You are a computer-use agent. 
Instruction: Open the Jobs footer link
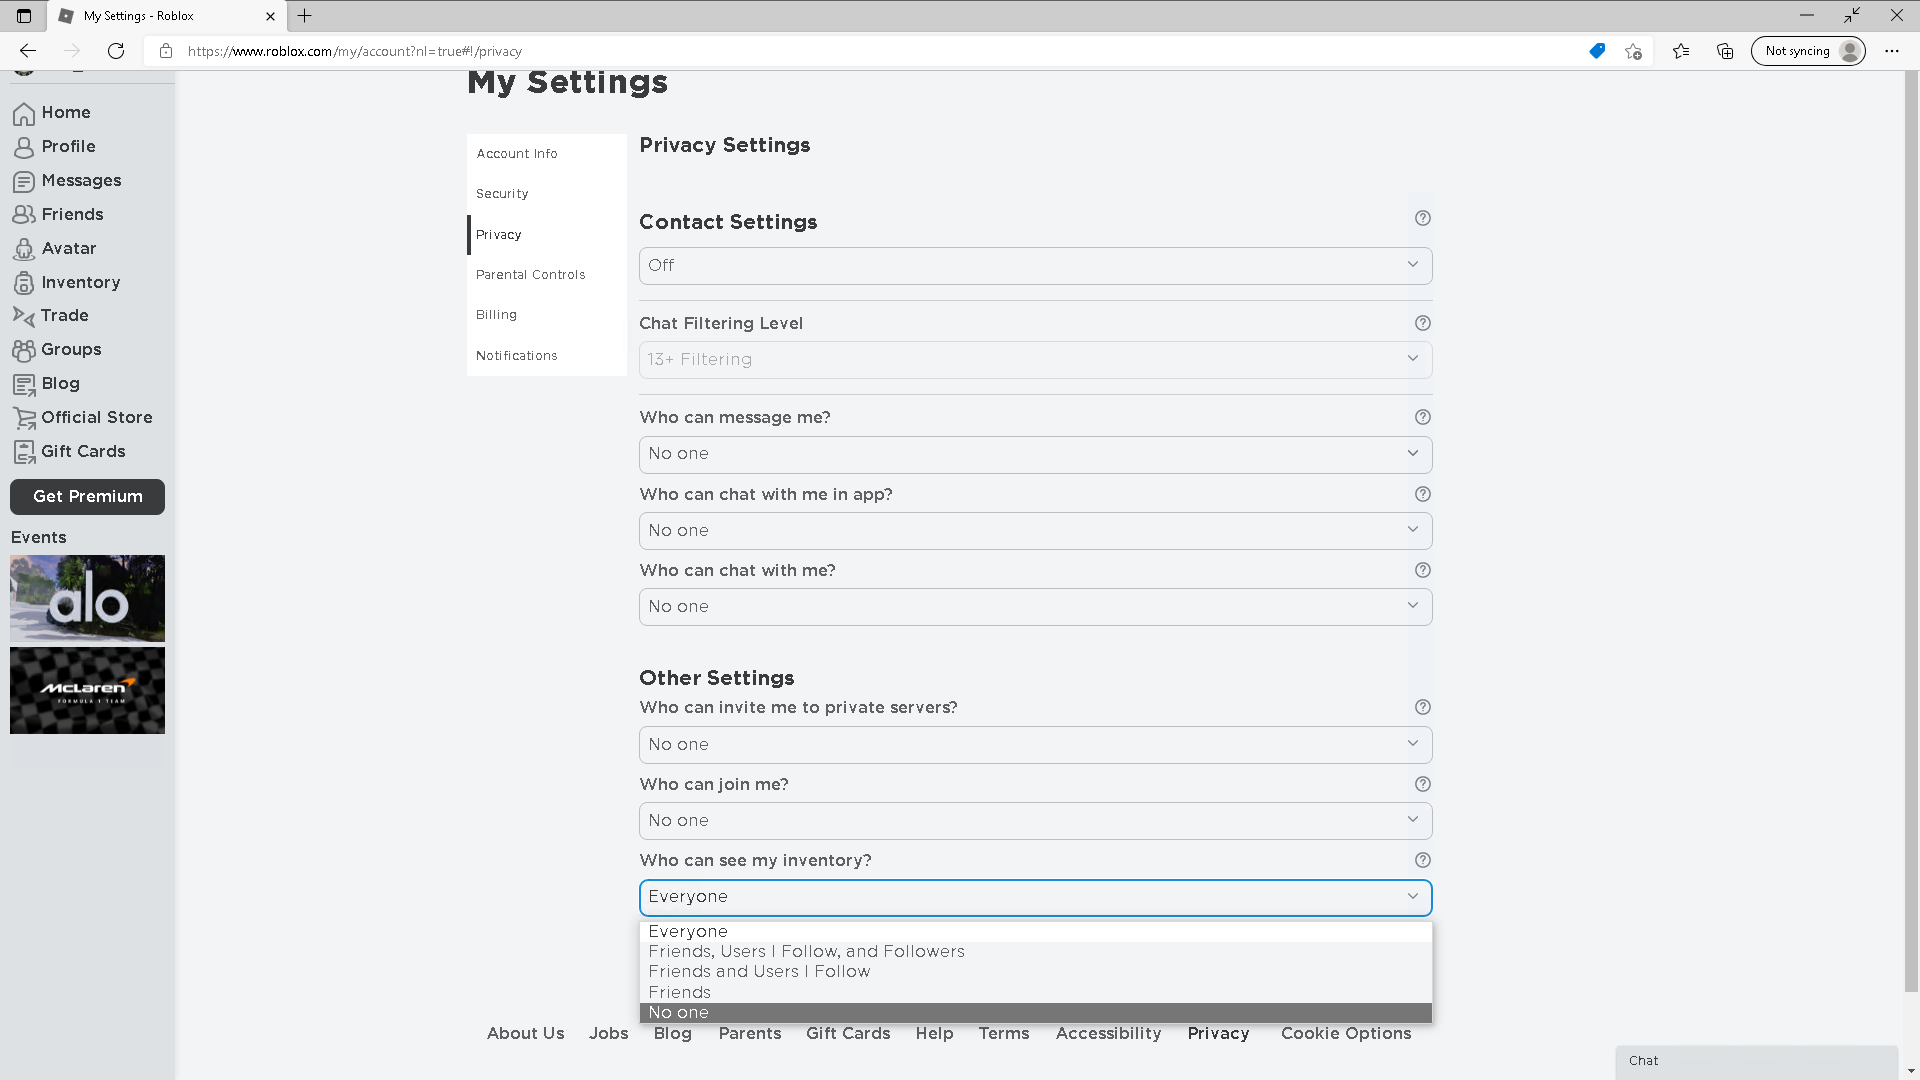(608, 1034)
